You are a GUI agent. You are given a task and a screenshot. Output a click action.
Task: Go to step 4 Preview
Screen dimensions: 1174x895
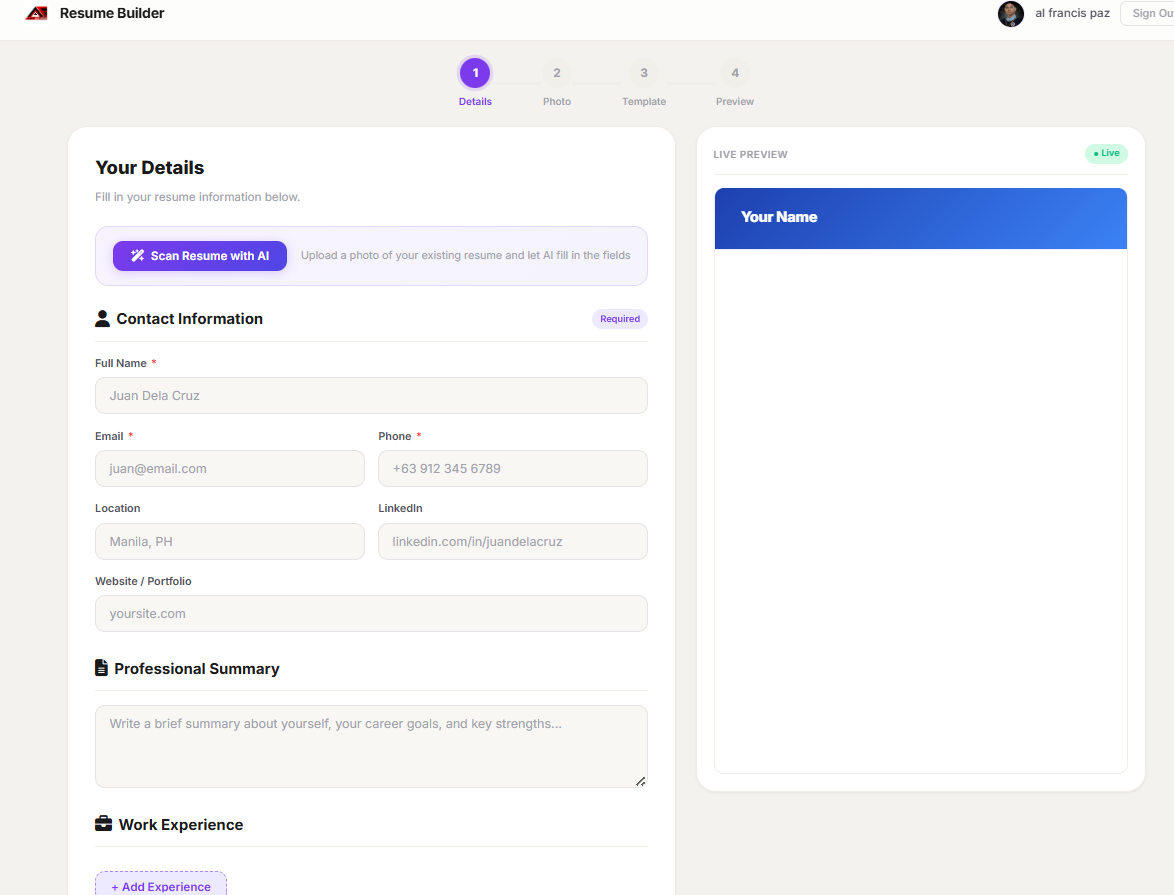[735, 73]
